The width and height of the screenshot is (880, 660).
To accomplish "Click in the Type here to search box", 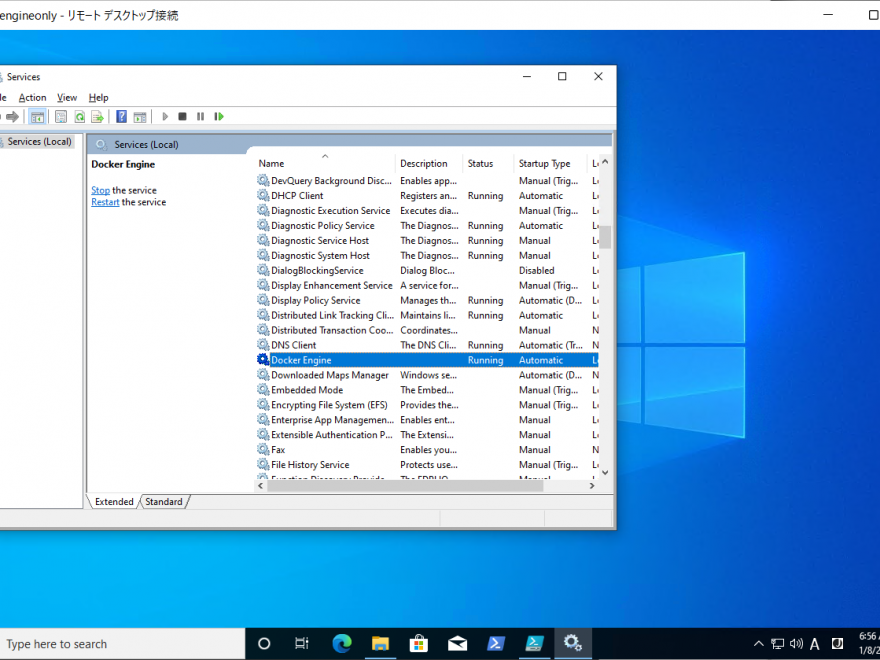I will (122, 644).
